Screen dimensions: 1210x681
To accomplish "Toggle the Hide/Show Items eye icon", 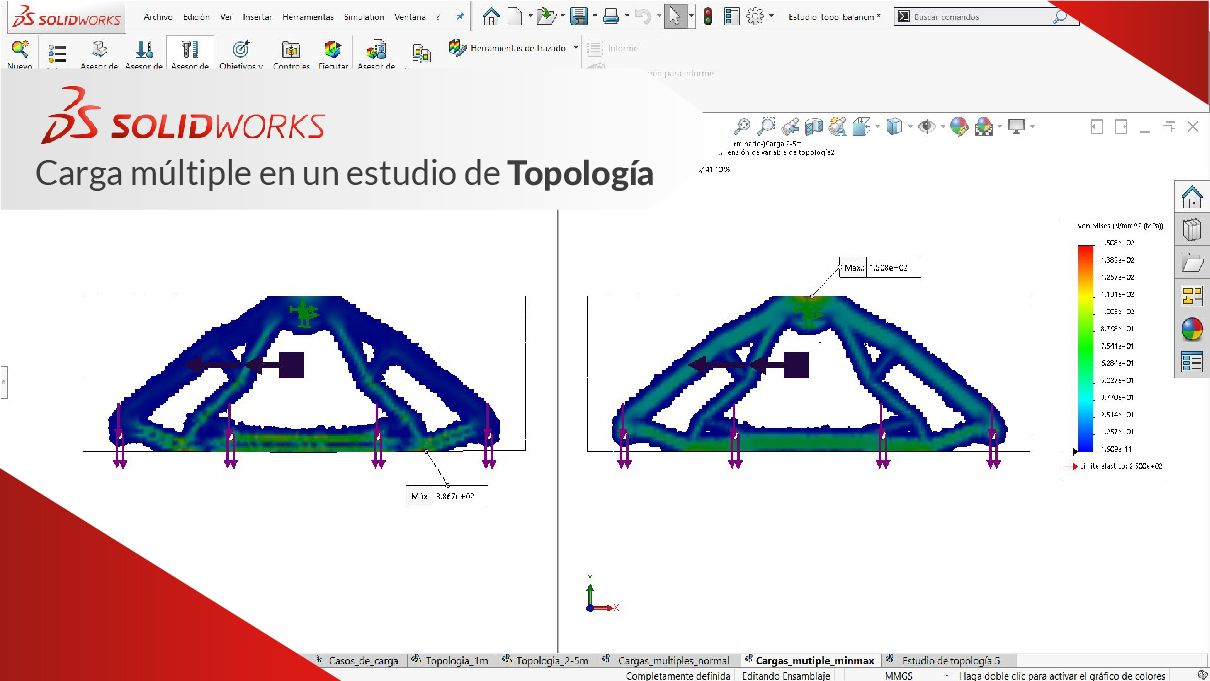I will tap(927, 126).
